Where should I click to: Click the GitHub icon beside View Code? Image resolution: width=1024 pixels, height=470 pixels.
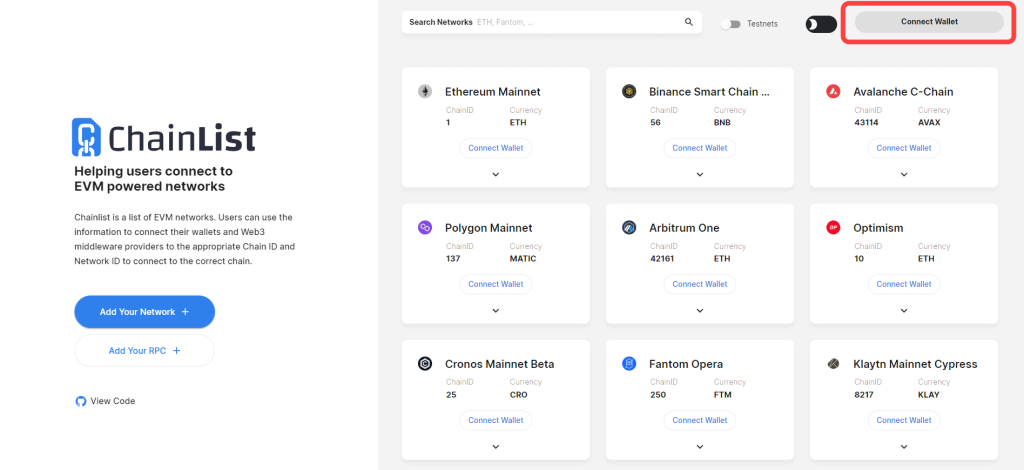tap(81, 401)
